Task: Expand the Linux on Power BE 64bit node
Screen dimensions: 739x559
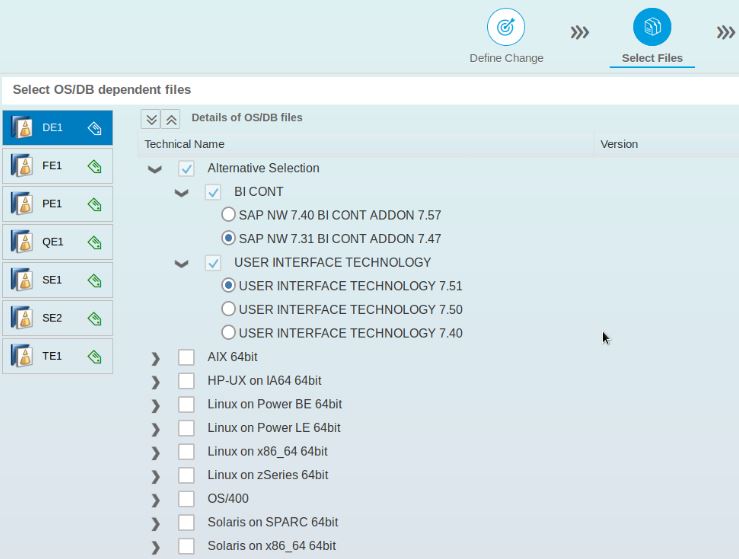Action: coord(156,406)
